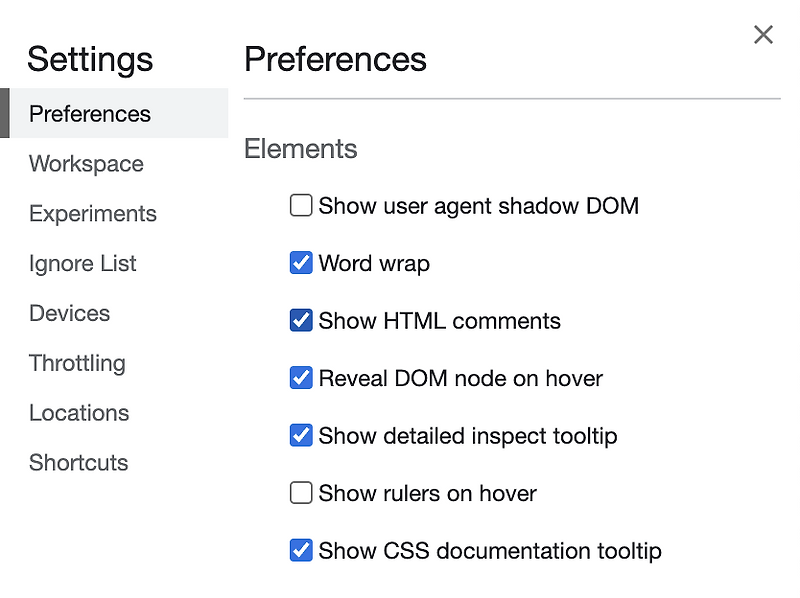Switch to the Locations tab
Viewport: 800px width, 598px height.
(79, 413)
